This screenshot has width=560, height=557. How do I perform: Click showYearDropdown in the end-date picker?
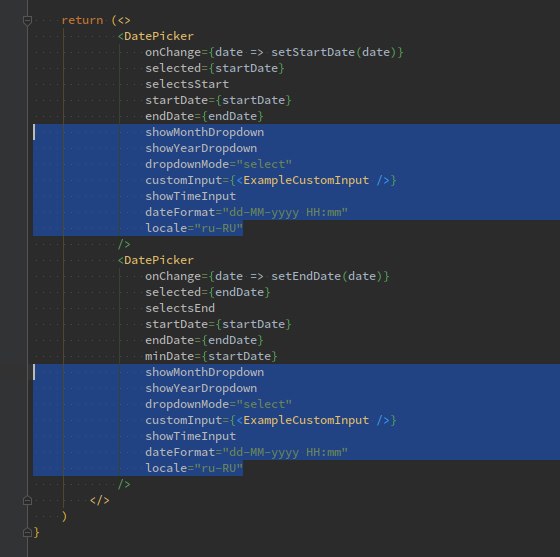pos(201,388)
